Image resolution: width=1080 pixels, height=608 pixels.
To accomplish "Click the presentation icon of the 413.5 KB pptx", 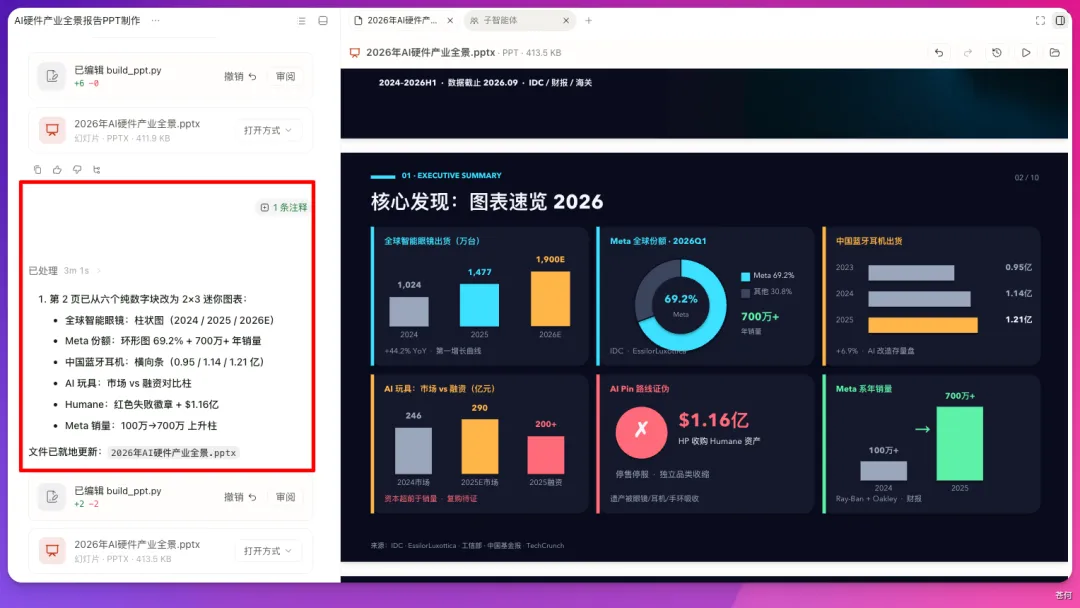I will click(52, 550).
